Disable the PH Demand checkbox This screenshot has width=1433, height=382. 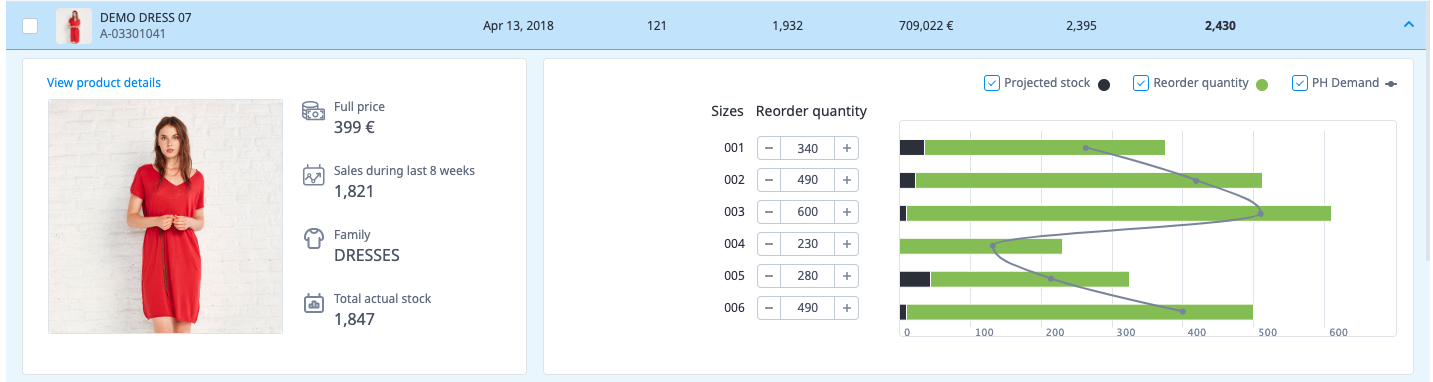point(1300,83)
